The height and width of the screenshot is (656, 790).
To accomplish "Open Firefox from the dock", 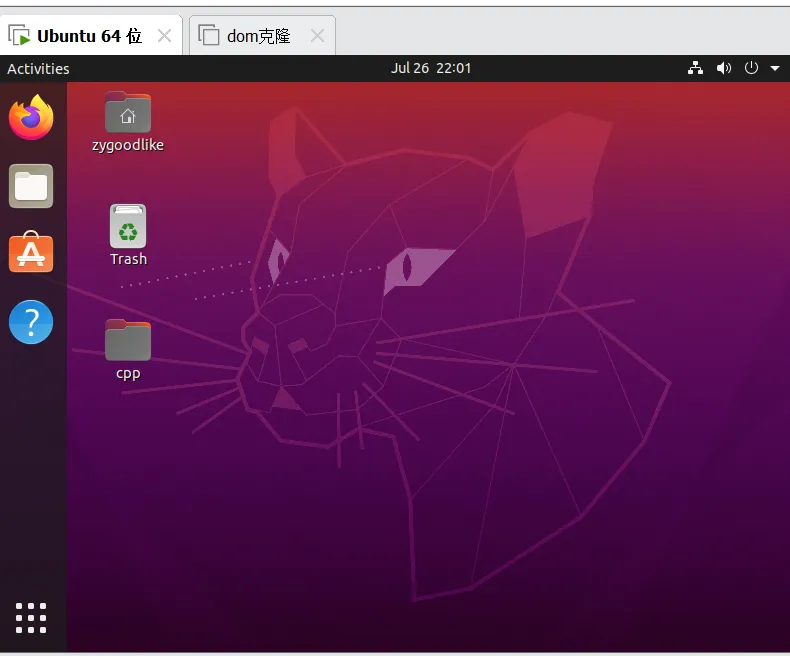I will tap(31, 117).
